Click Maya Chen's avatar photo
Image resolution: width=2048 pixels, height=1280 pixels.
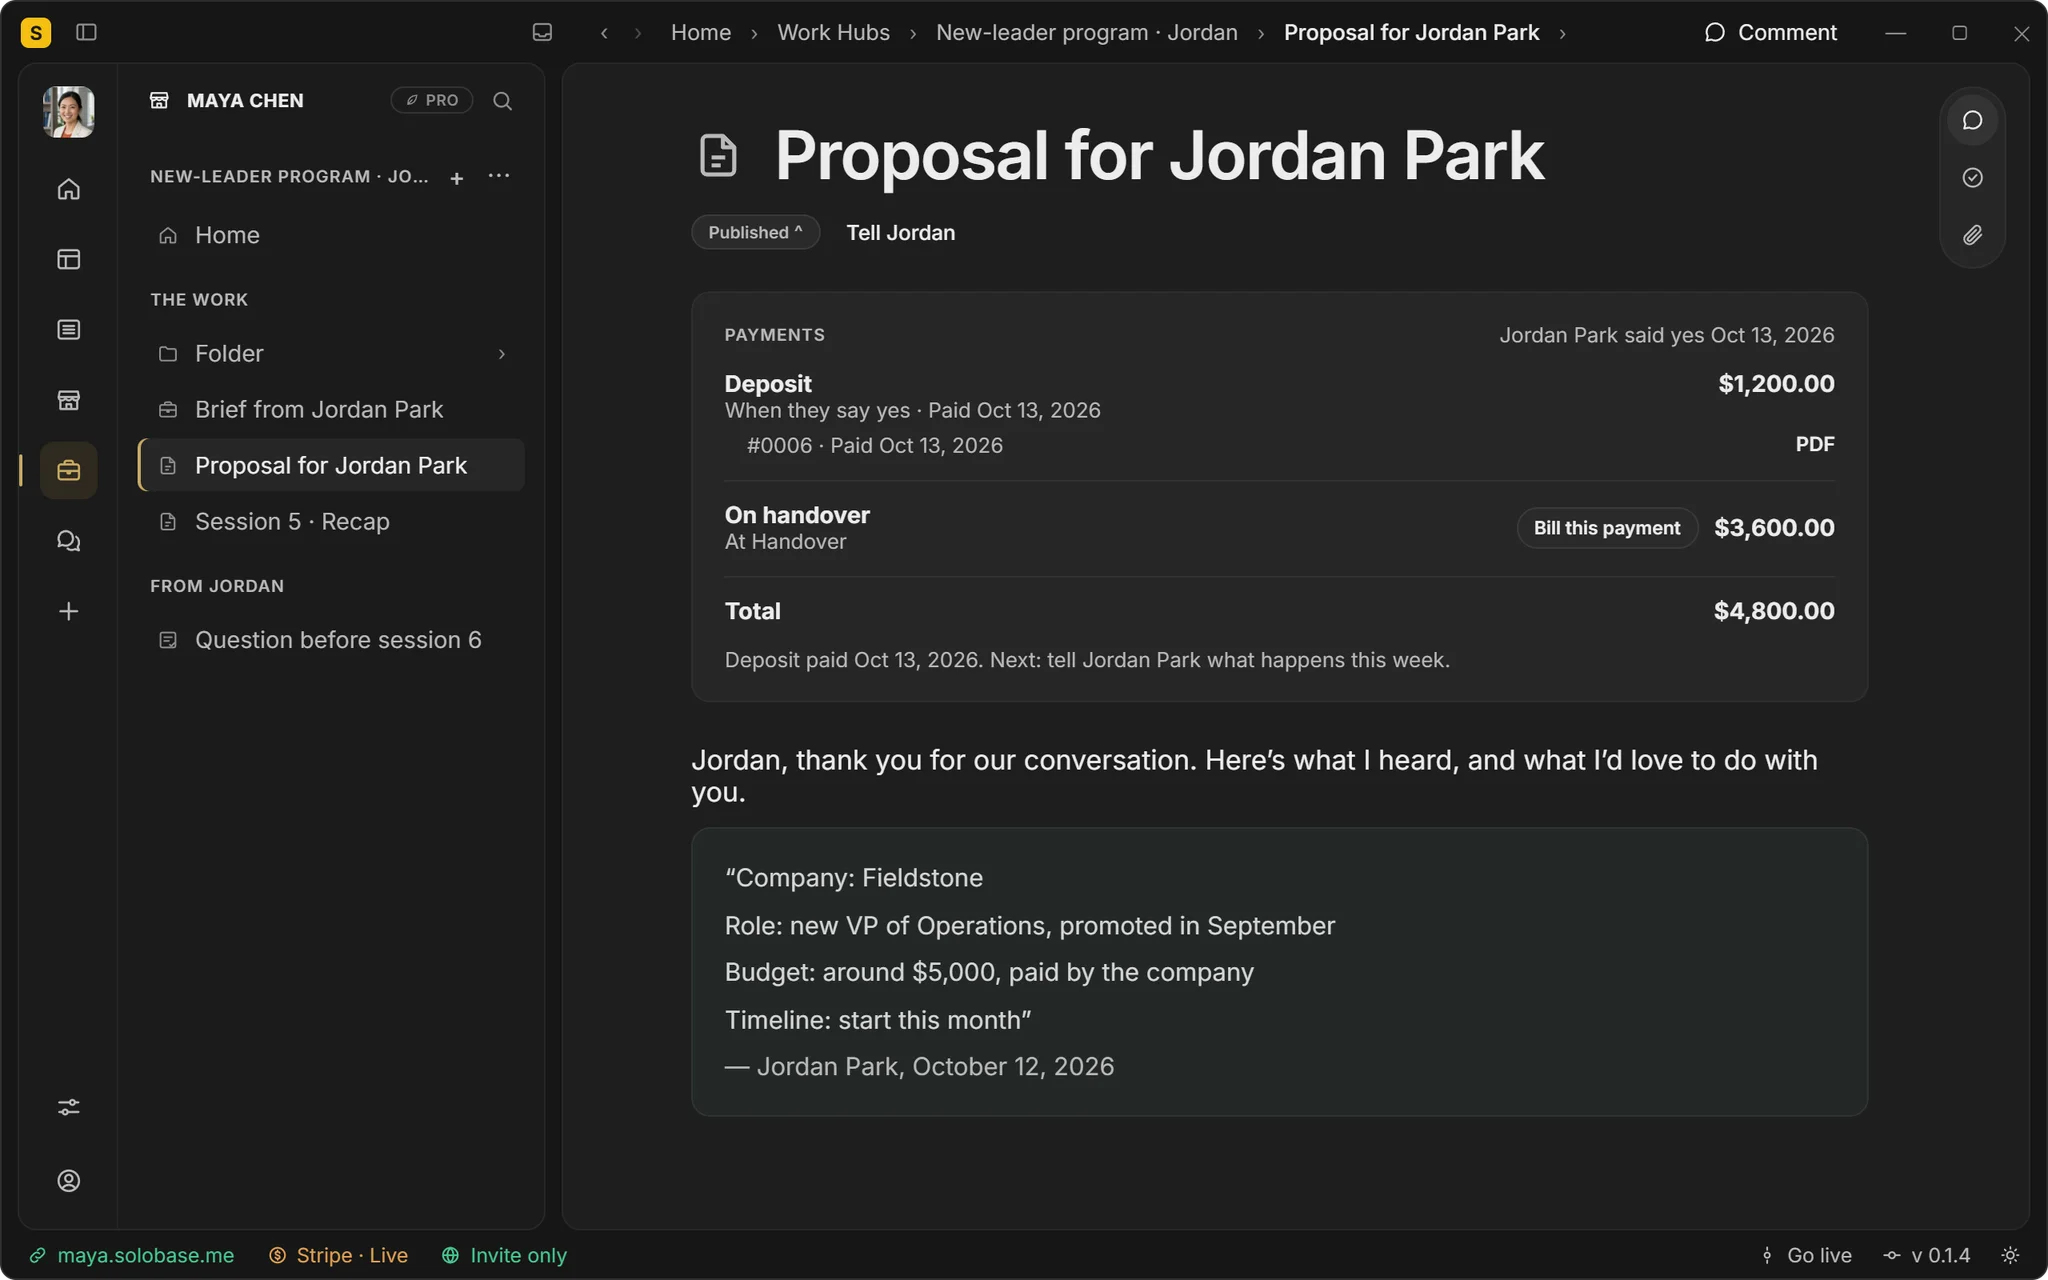tap(68, 111)
